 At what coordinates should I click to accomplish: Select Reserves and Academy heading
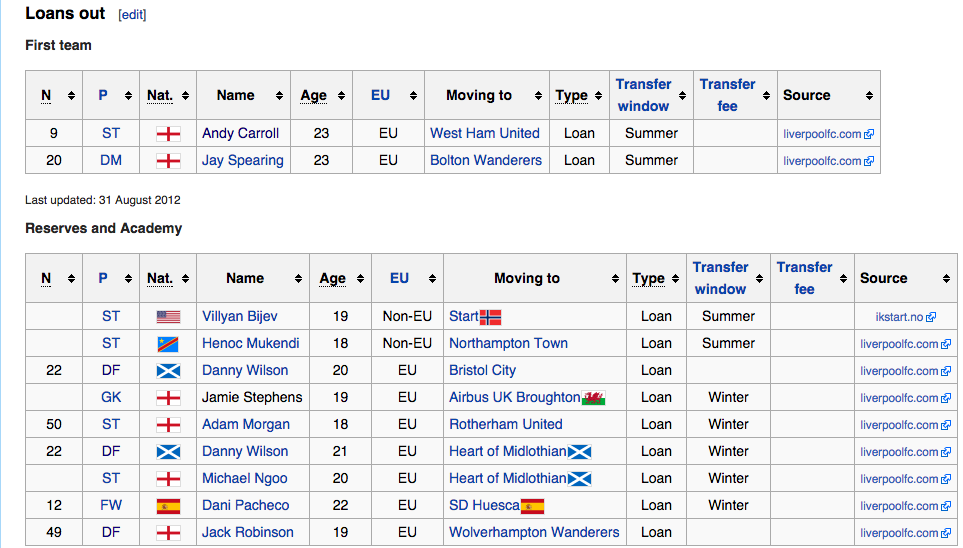pos(104,229)
